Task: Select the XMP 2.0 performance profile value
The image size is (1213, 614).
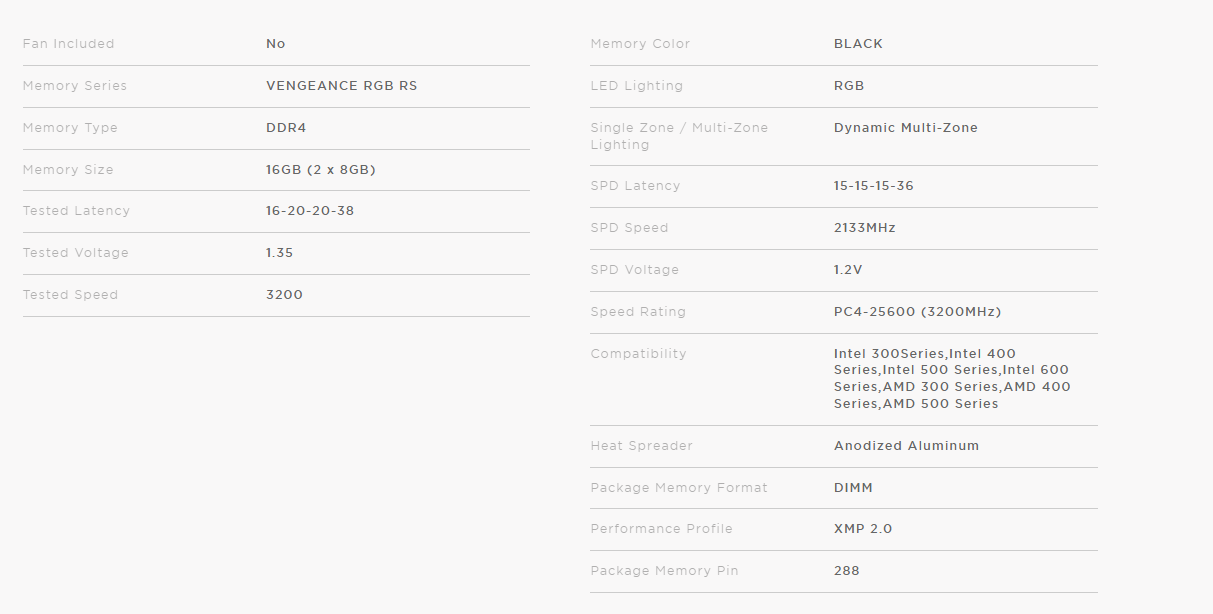Action: [862, 529]
